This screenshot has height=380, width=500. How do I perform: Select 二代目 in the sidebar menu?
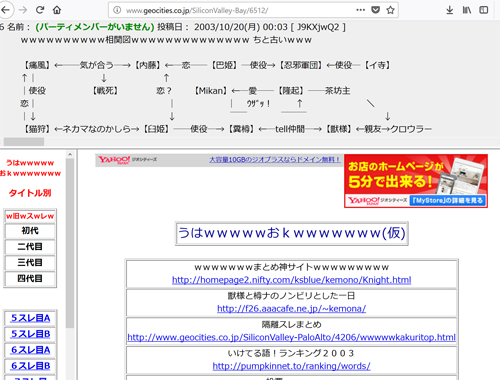(30, 247)
